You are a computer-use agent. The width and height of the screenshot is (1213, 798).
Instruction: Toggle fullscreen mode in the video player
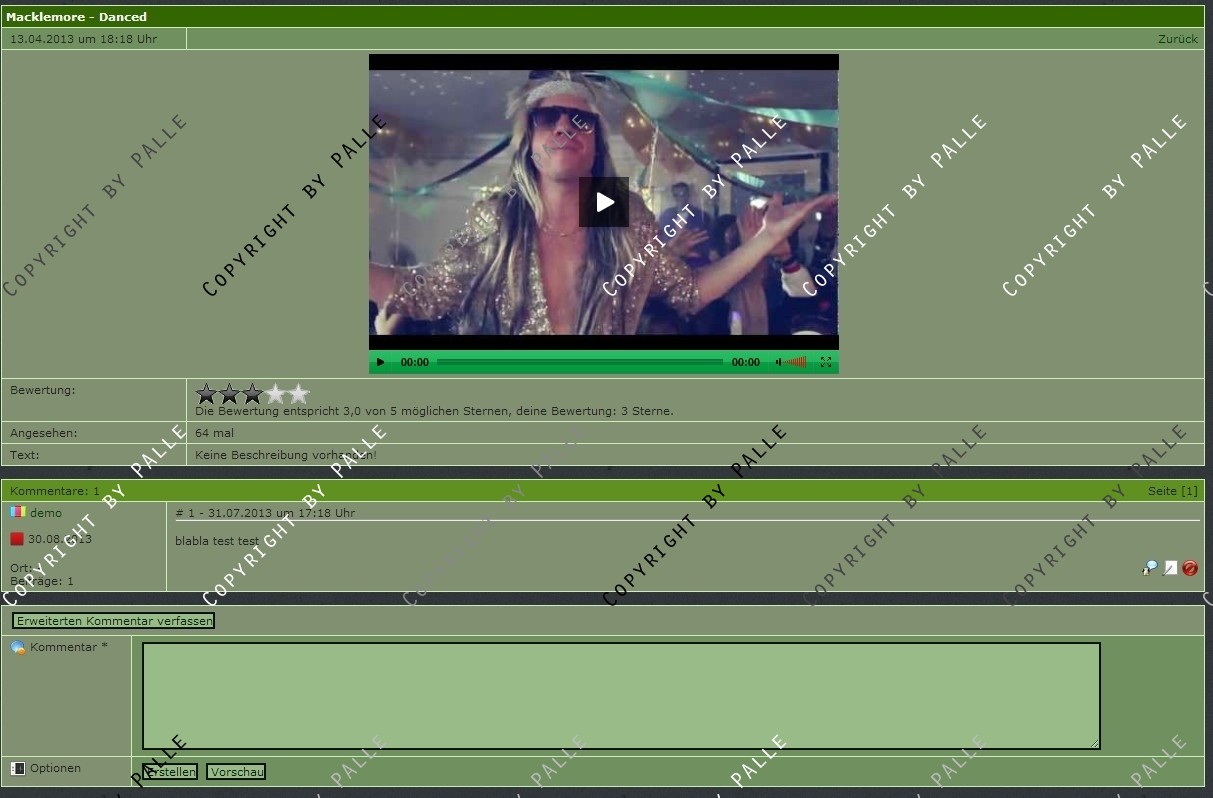[826, 362]
